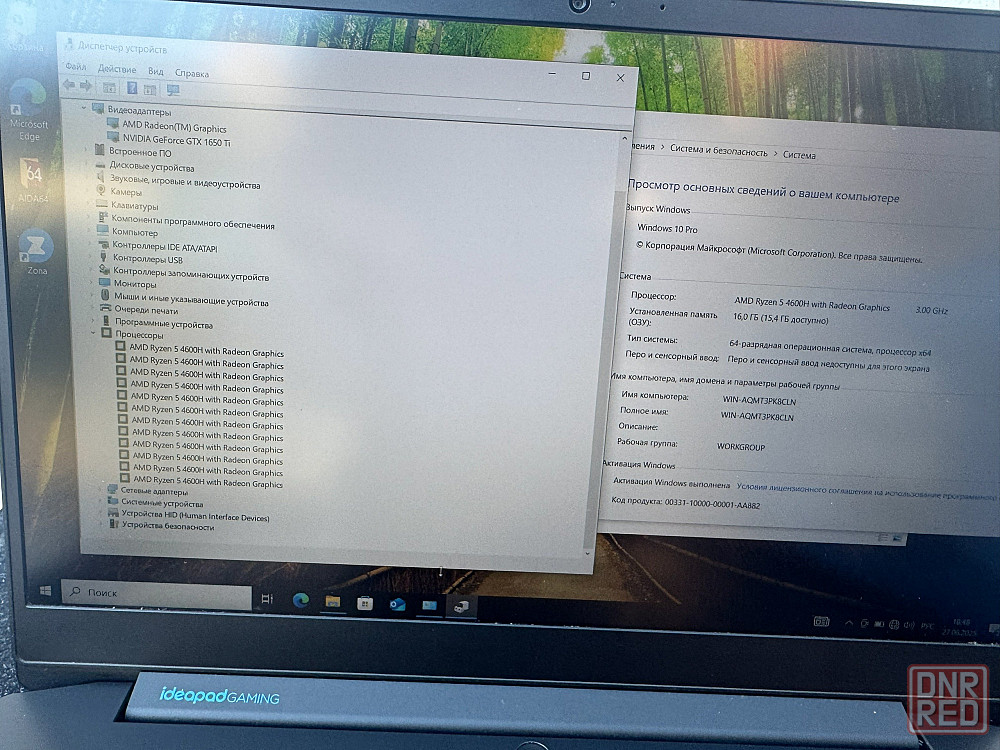Open Microsoft Edge from the desktop shortcut
Screen dimensions: 1000x750
29,109
